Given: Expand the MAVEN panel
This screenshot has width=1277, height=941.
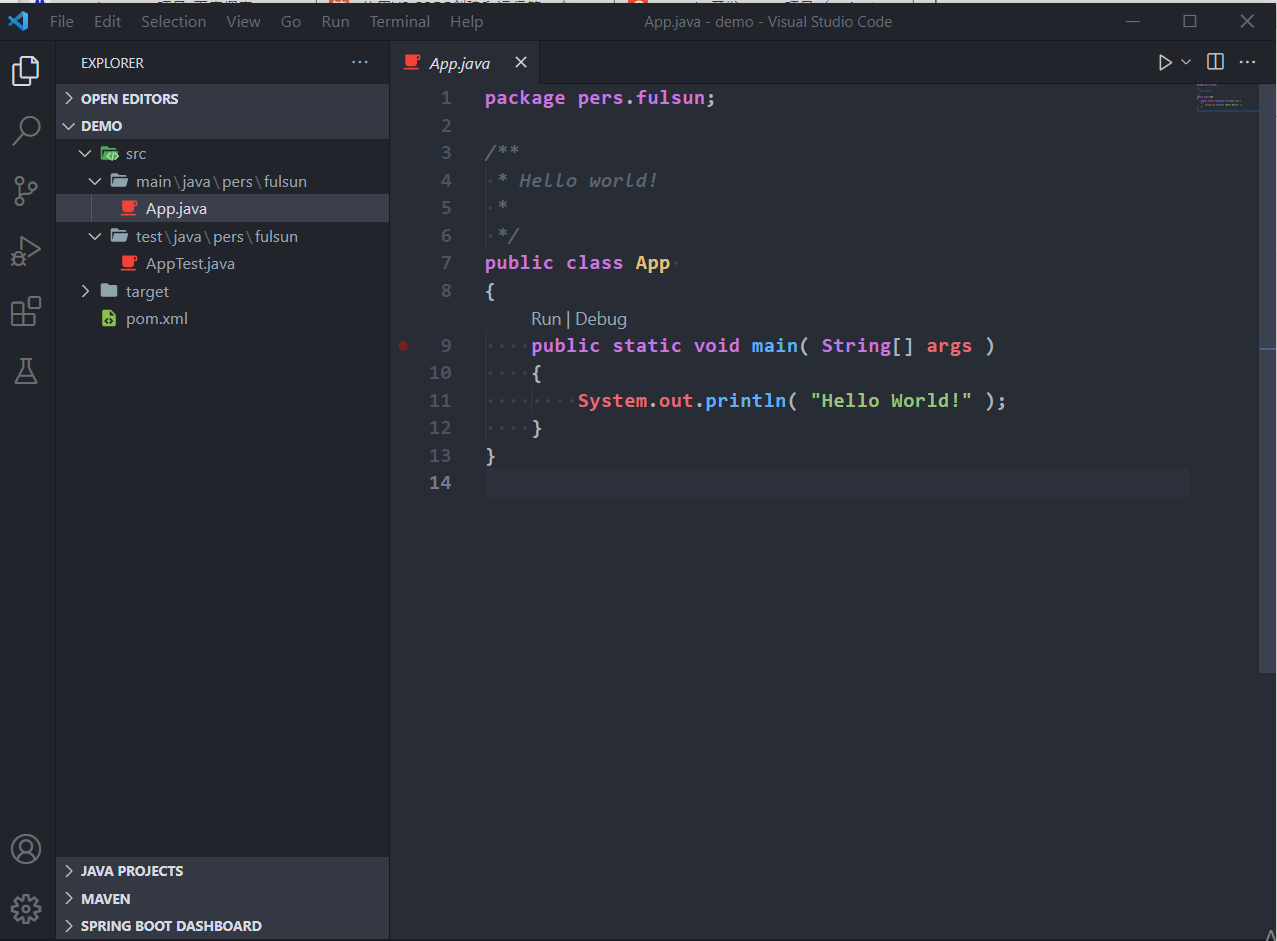Looking at the screenshot, I should 105,898.
